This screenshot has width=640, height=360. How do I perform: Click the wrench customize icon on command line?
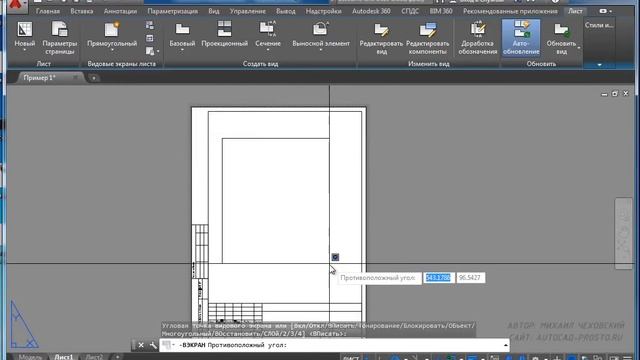153,345
